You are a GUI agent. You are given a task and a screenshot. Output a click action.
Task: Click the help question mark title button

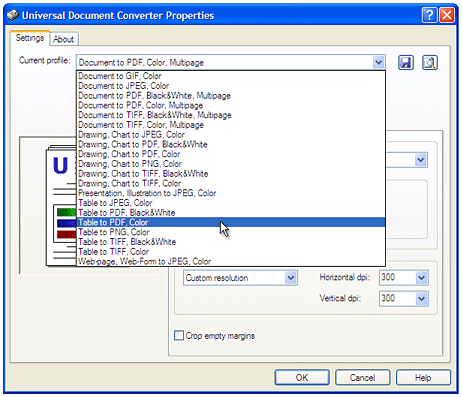[429, 15]
